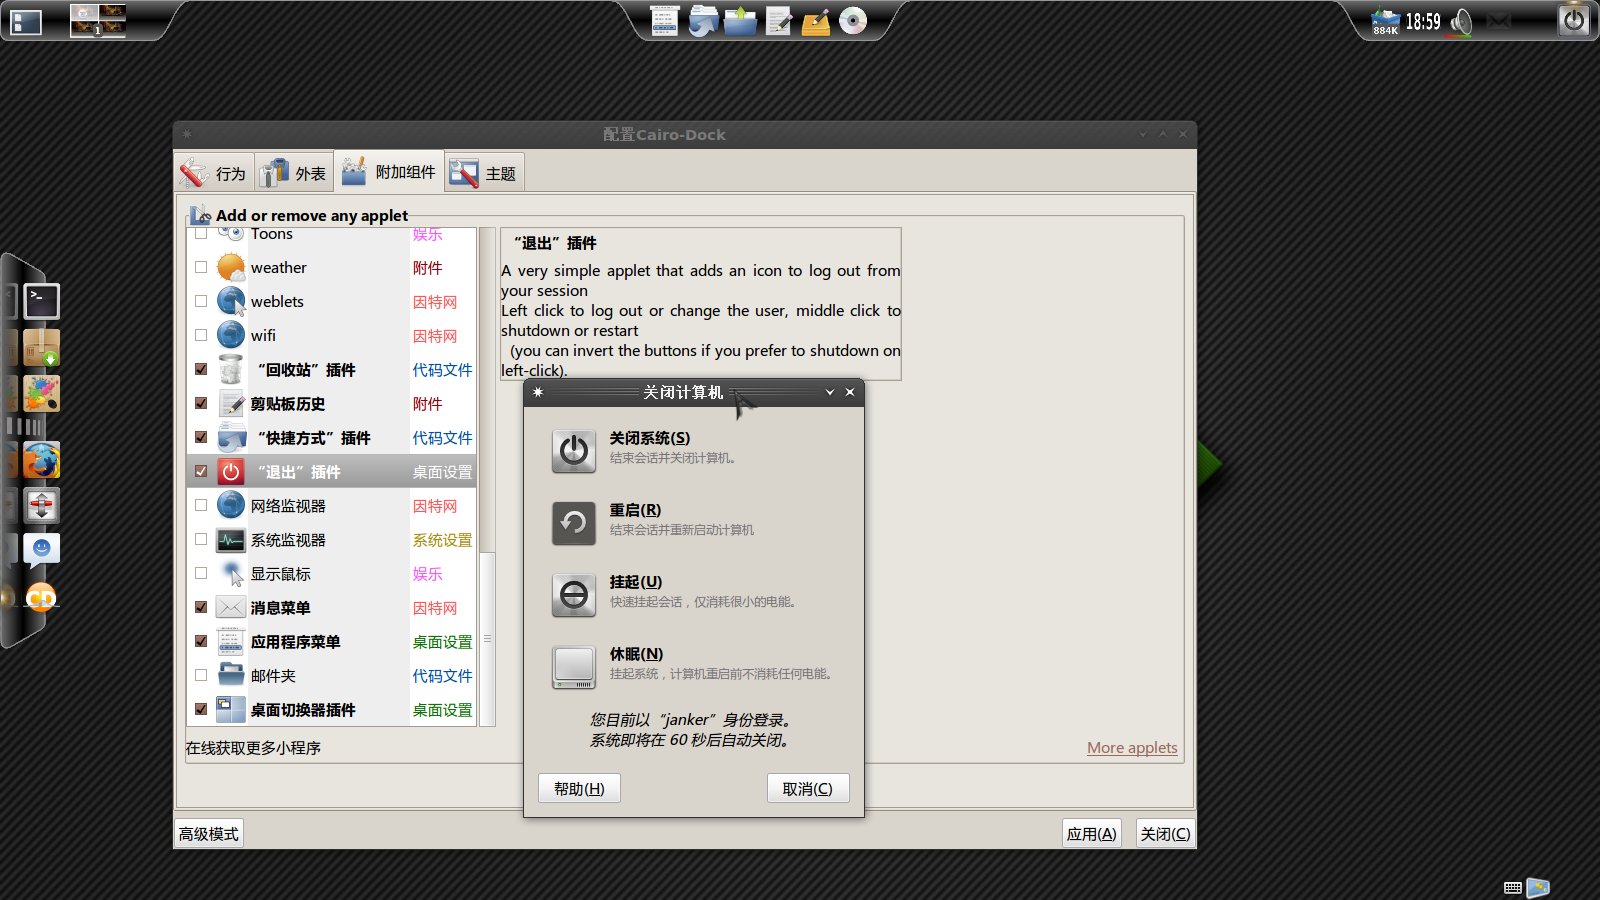Click the 18:59 clock applet
This screenshot has width=1600, height=900.
tap(1423, 22)
